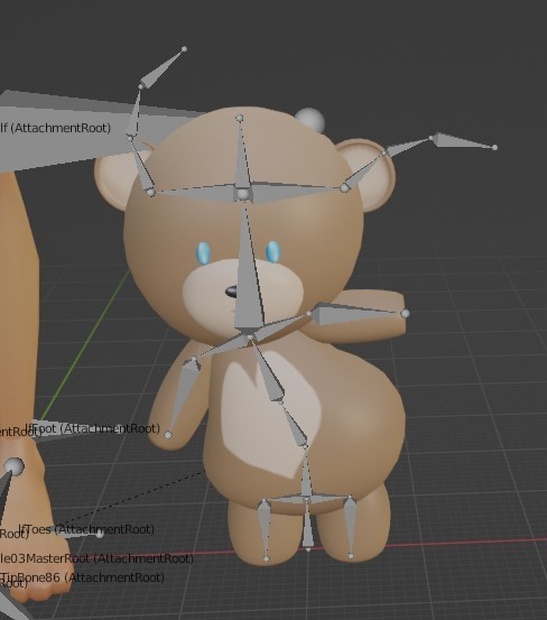Select the center tail bone between the bear's legs
This screenshot has height=620, width=547.
point(308,526)
